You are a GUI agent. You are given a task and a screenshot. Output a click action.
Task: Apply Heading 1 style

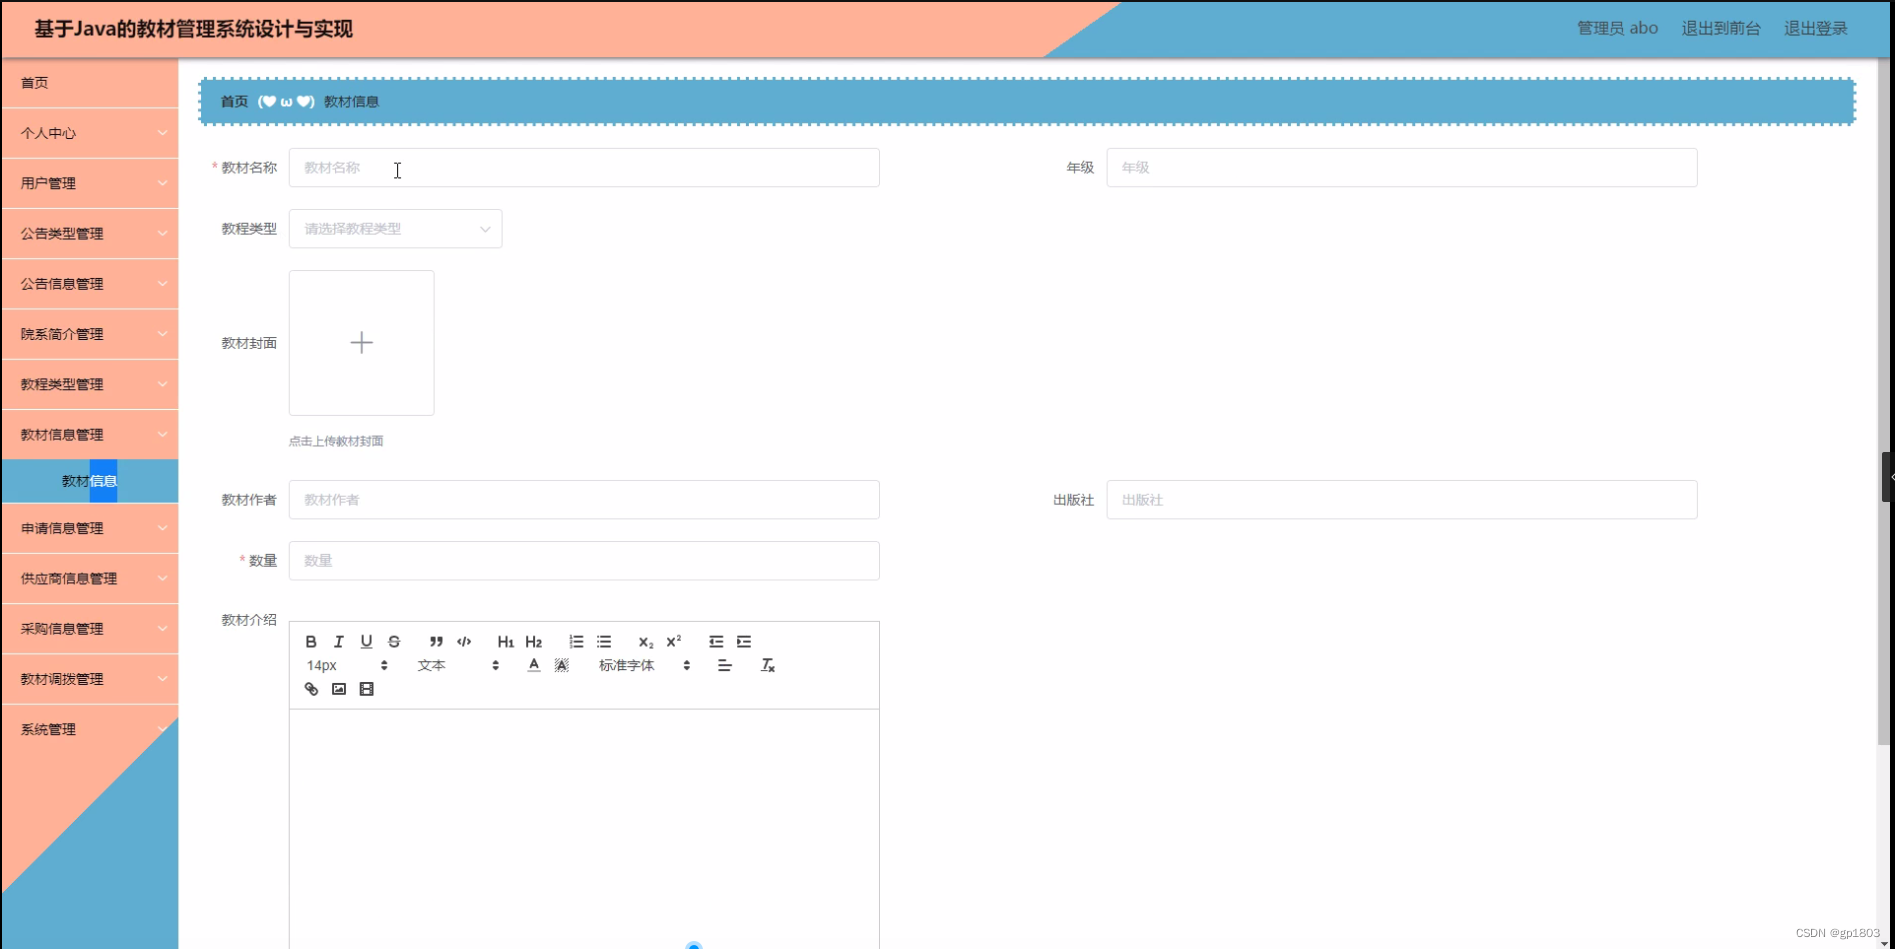click(505, 642)
